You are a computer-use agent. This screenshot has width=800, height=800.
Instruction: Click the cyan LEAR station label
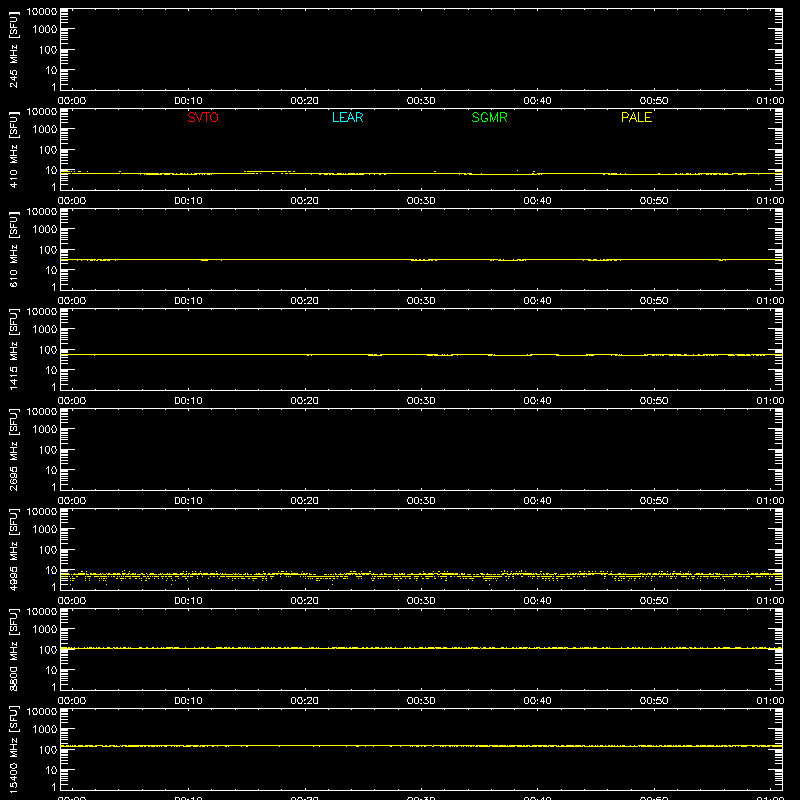347,117
